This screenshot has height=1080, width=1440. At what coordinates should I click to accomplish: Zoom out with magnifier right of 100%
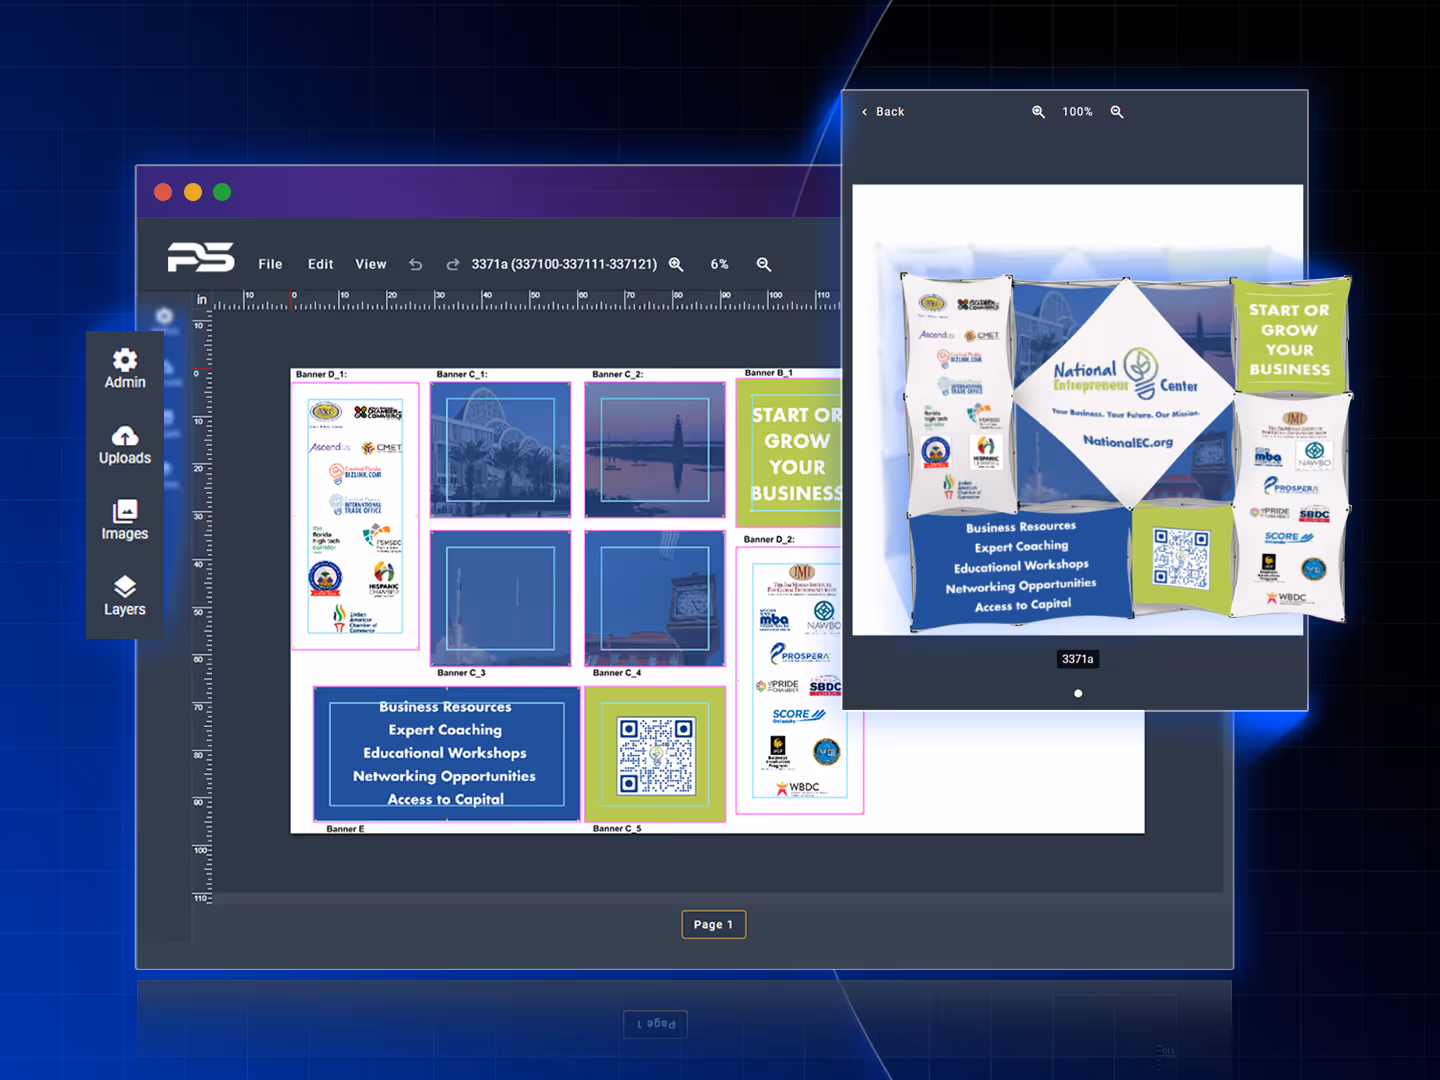[x=1117, y=112]
